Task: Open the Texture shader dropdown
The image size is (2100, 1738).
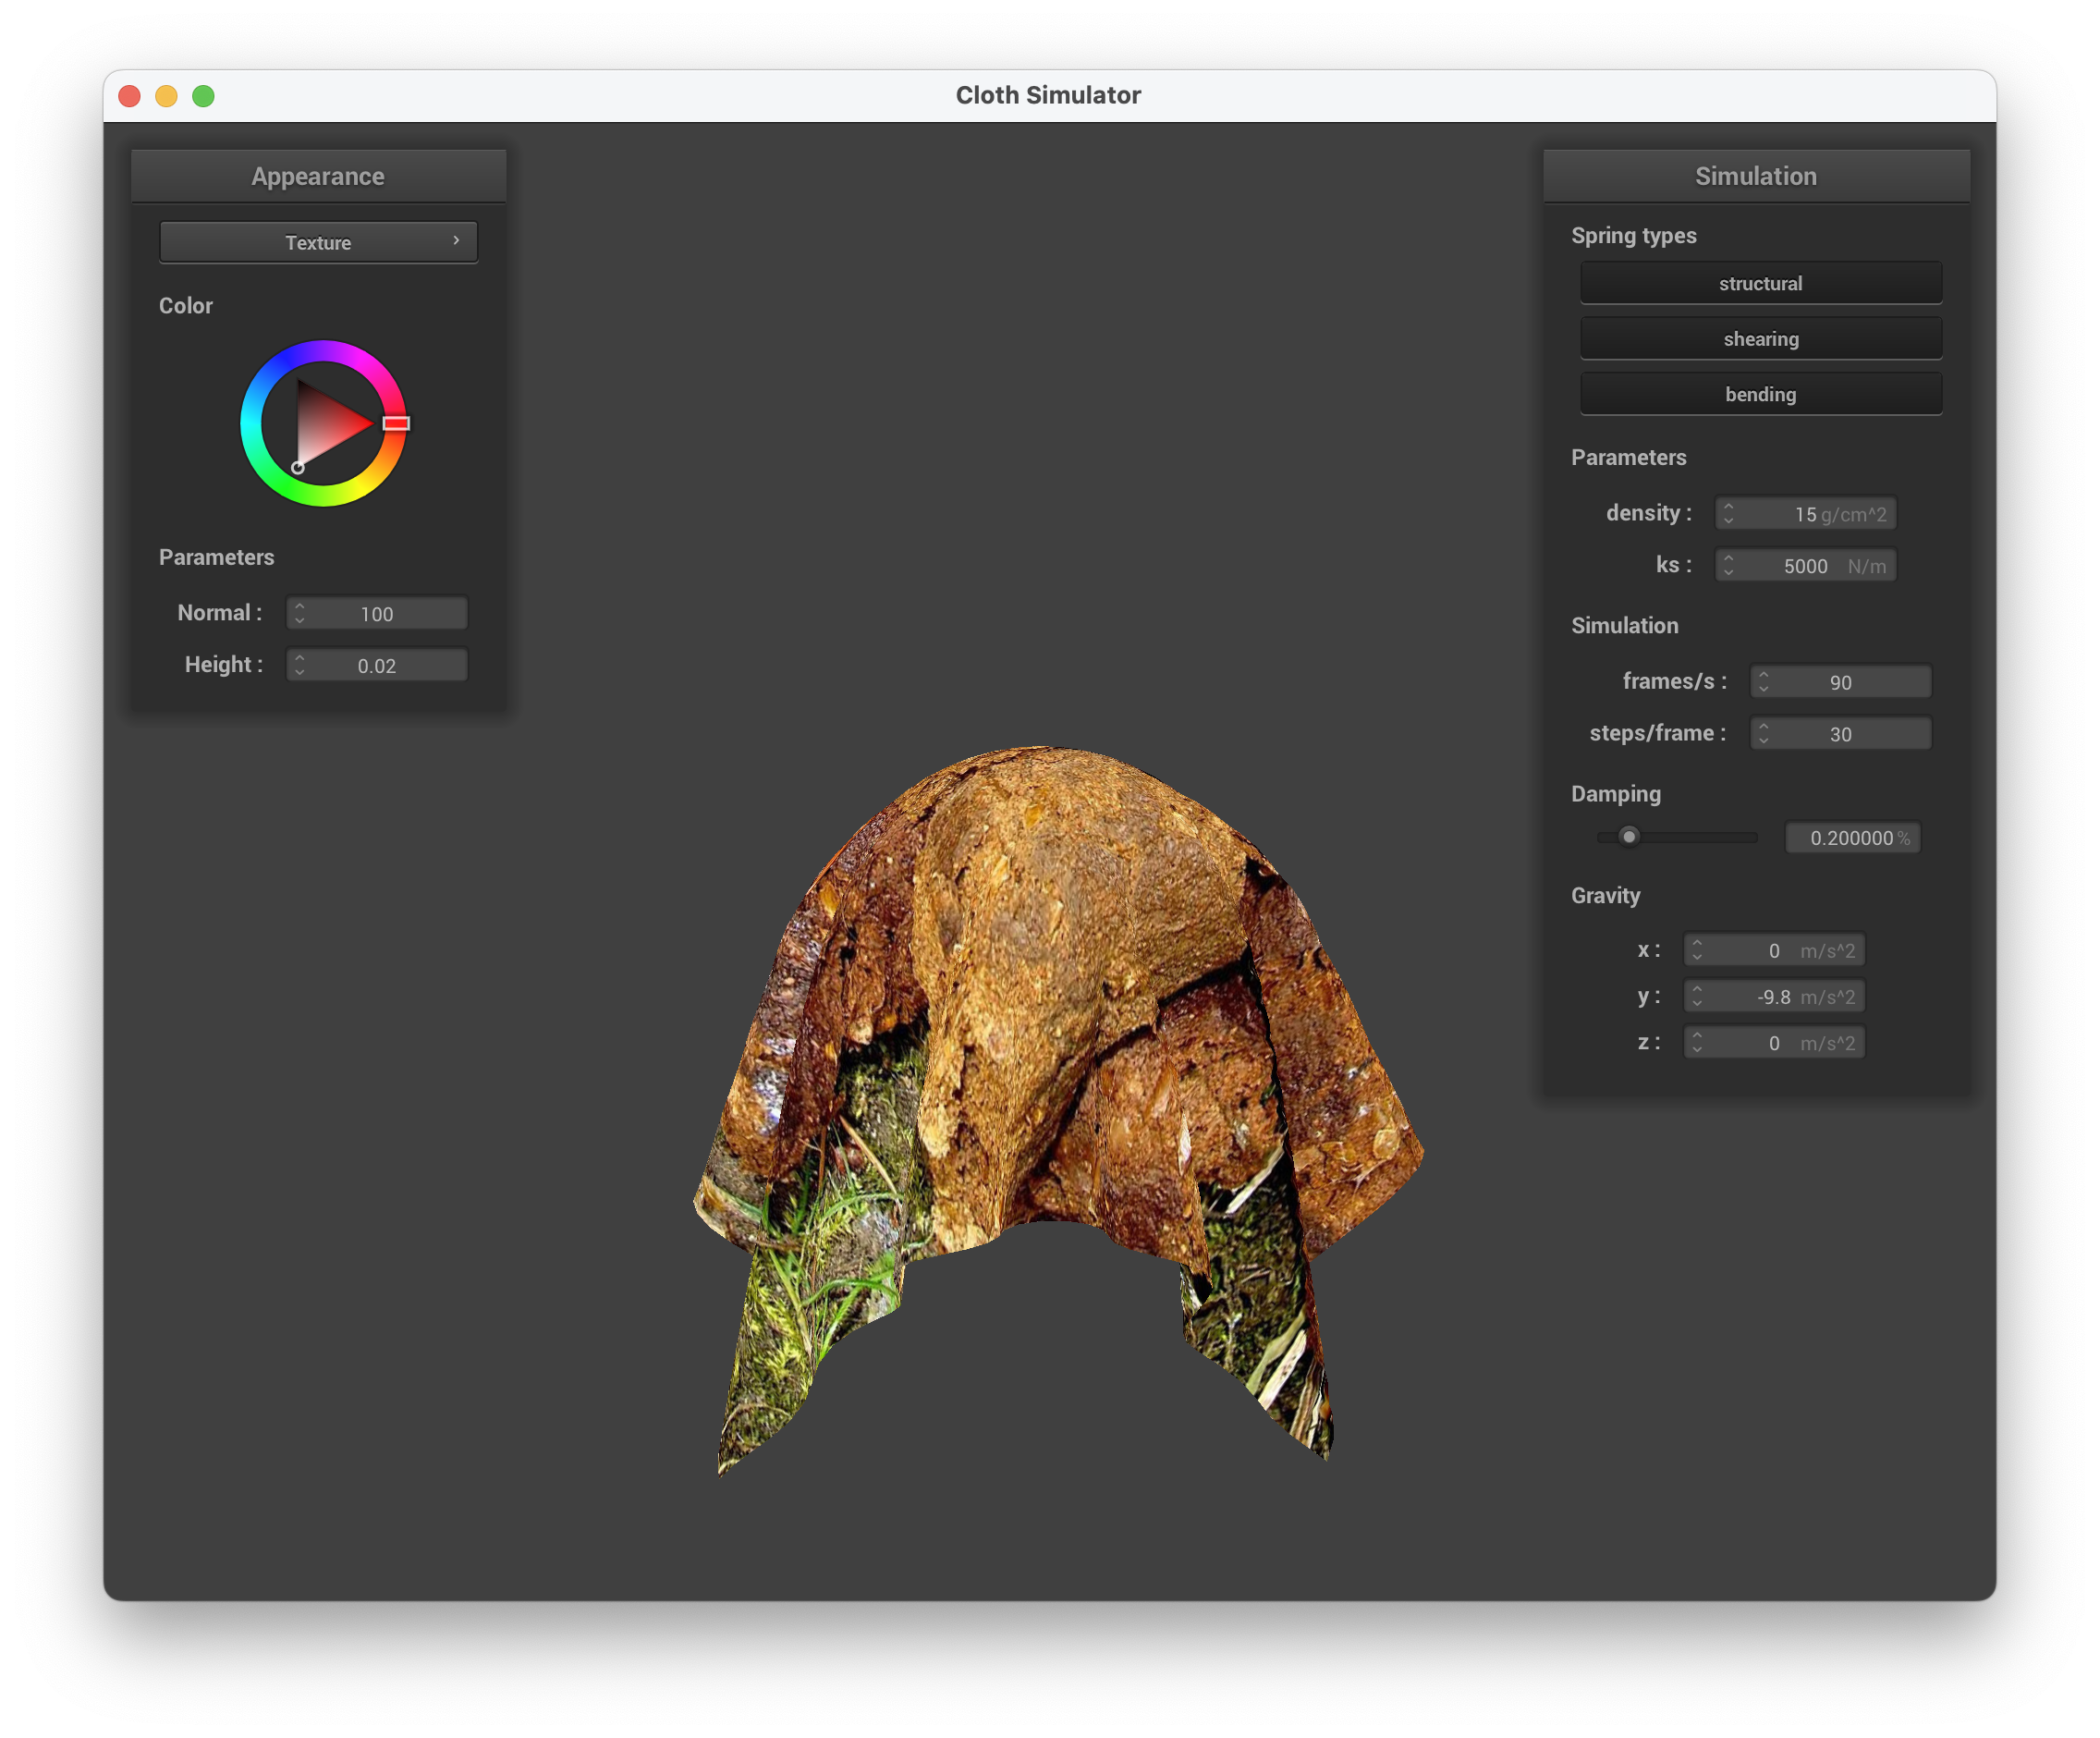Action: [x=318, y=242]
